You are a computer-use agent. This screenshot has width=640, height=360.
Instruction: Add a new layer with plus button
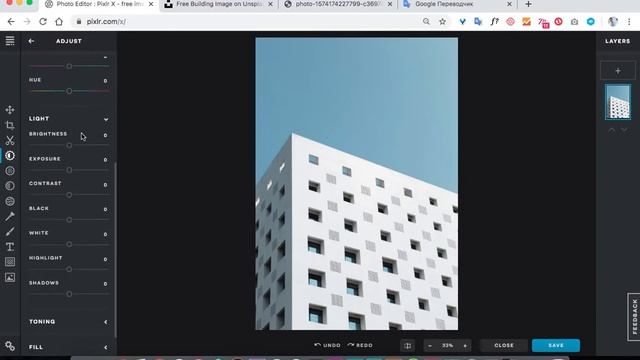coord(618,71)
